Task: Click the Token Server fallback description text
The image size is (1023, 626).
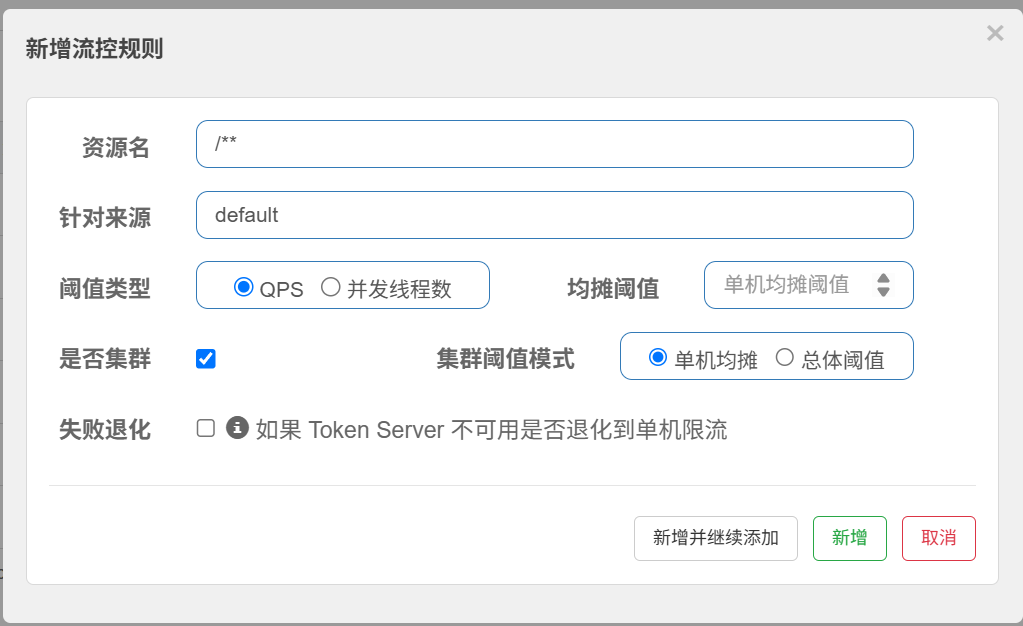Action: (491, 430)
